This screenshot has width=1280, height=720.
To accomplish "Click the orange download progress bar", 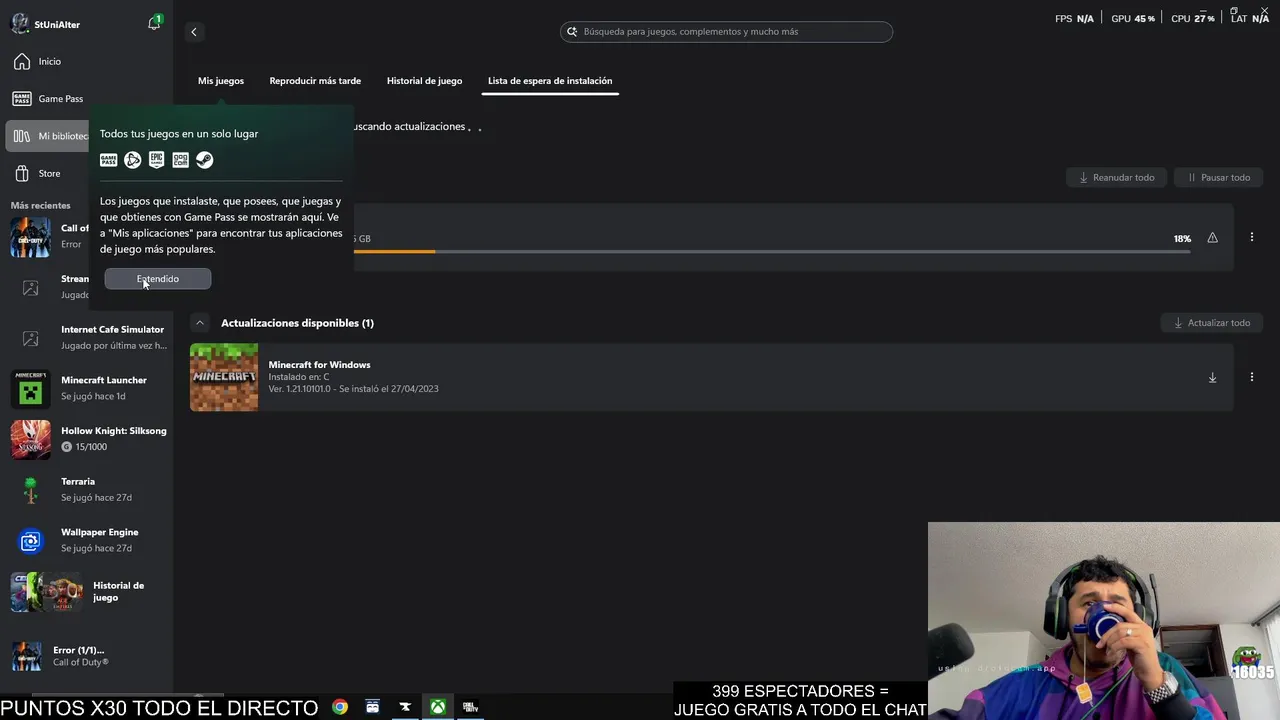I will [395, 251].
